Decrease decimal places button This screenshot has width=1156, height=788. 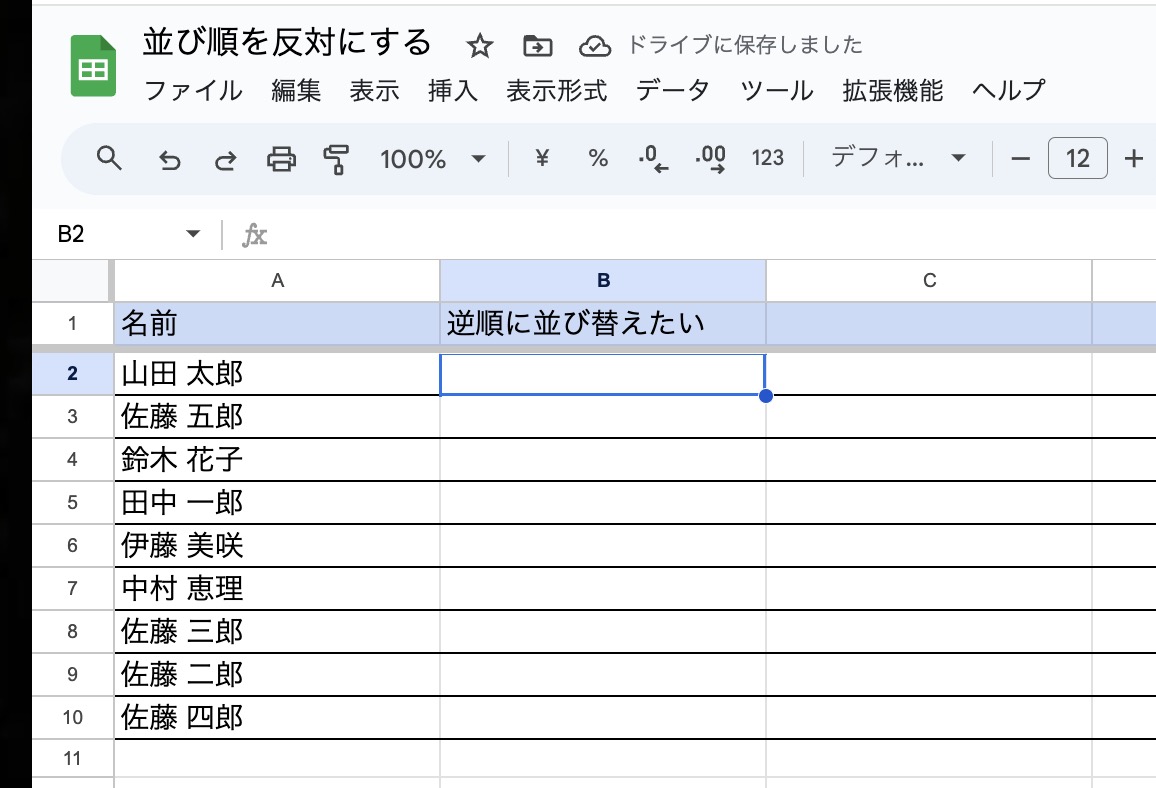[653, 159]
